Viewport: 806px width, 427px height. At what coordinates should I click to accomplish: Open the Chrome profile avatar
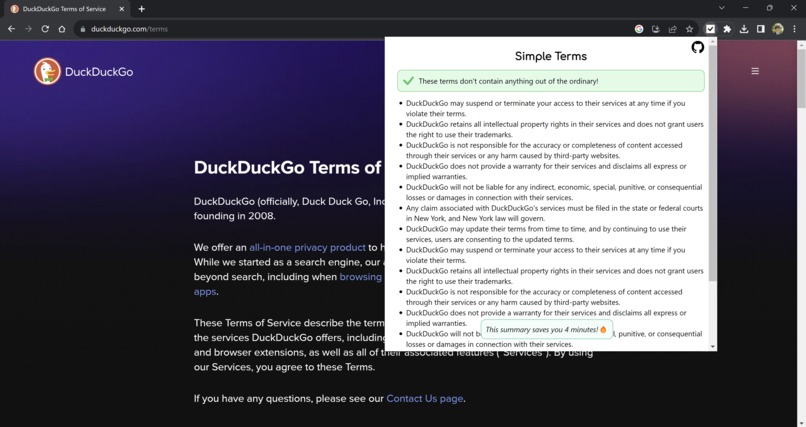(x=778, y=29)
